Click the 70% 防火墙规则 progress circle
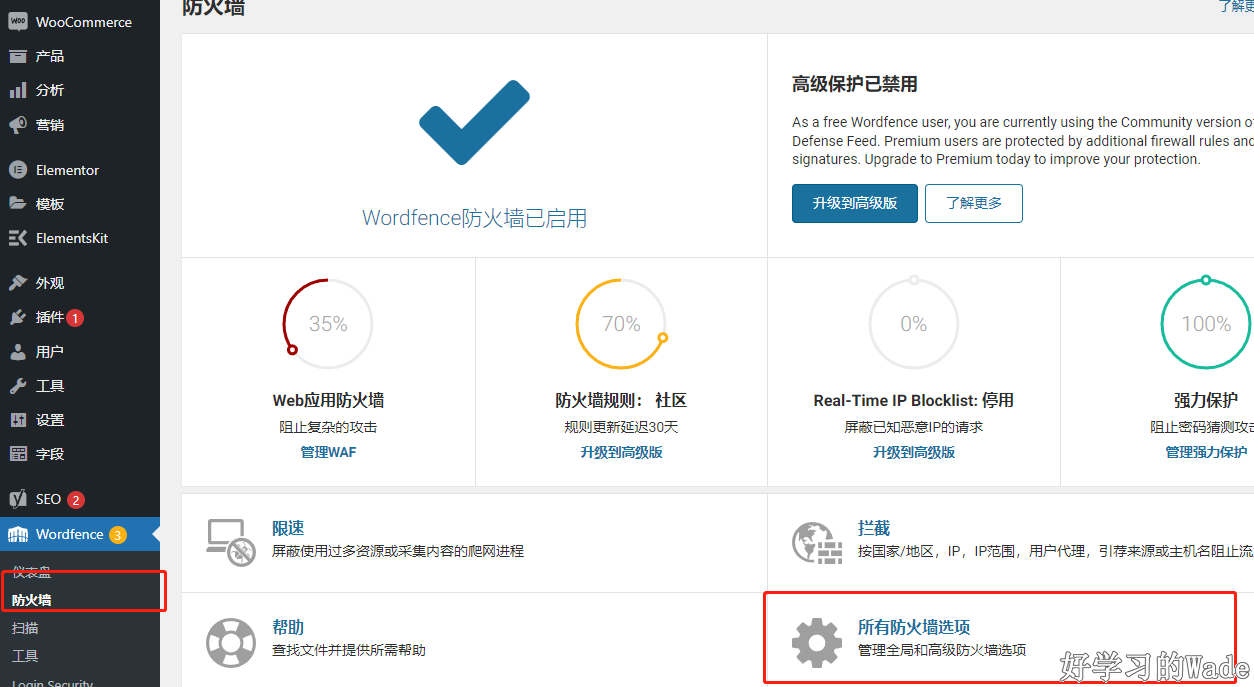Viewport: 1254px width, 687px height. click(621, 324)
